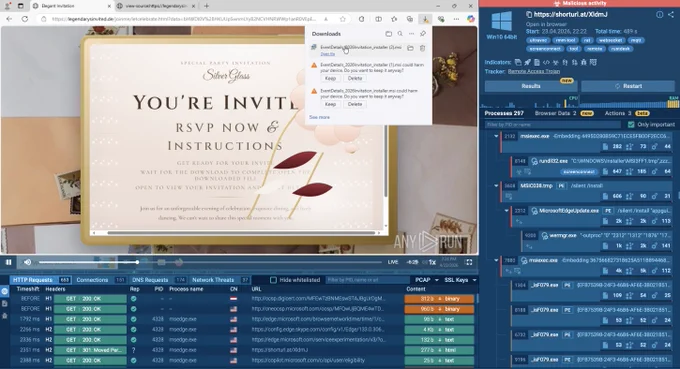This screenshot has width=680, height=369.
Task: Select the rundll32.exe process row
Action: tap(592, 166)
